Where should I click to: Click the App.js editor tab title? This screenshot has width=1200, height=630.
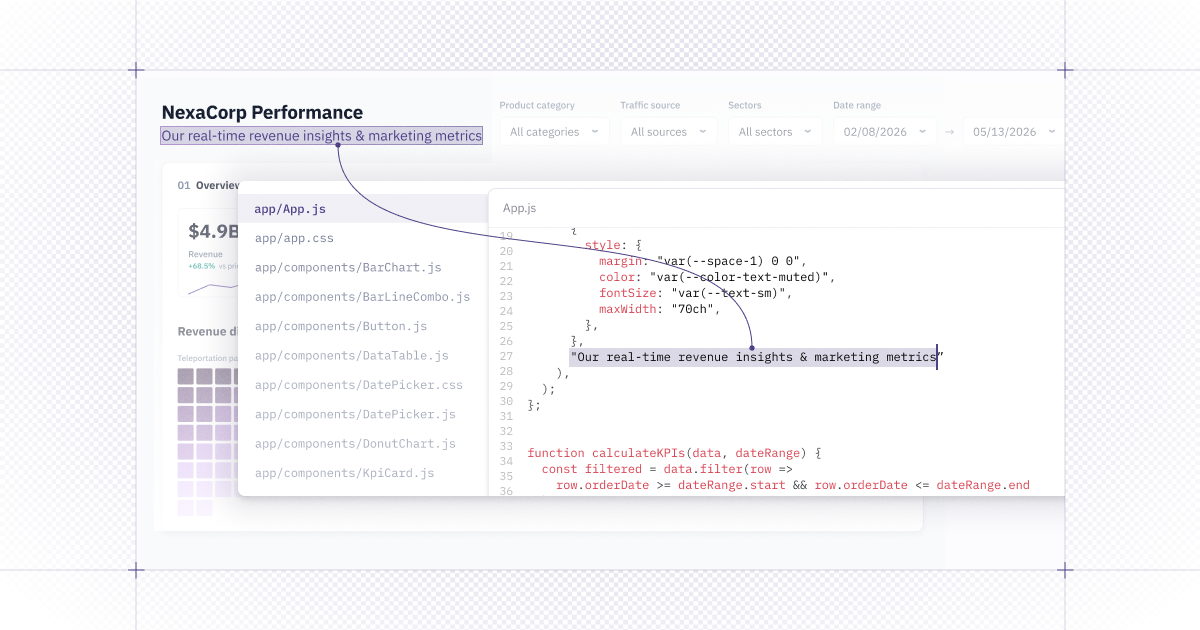pos(519,208)
